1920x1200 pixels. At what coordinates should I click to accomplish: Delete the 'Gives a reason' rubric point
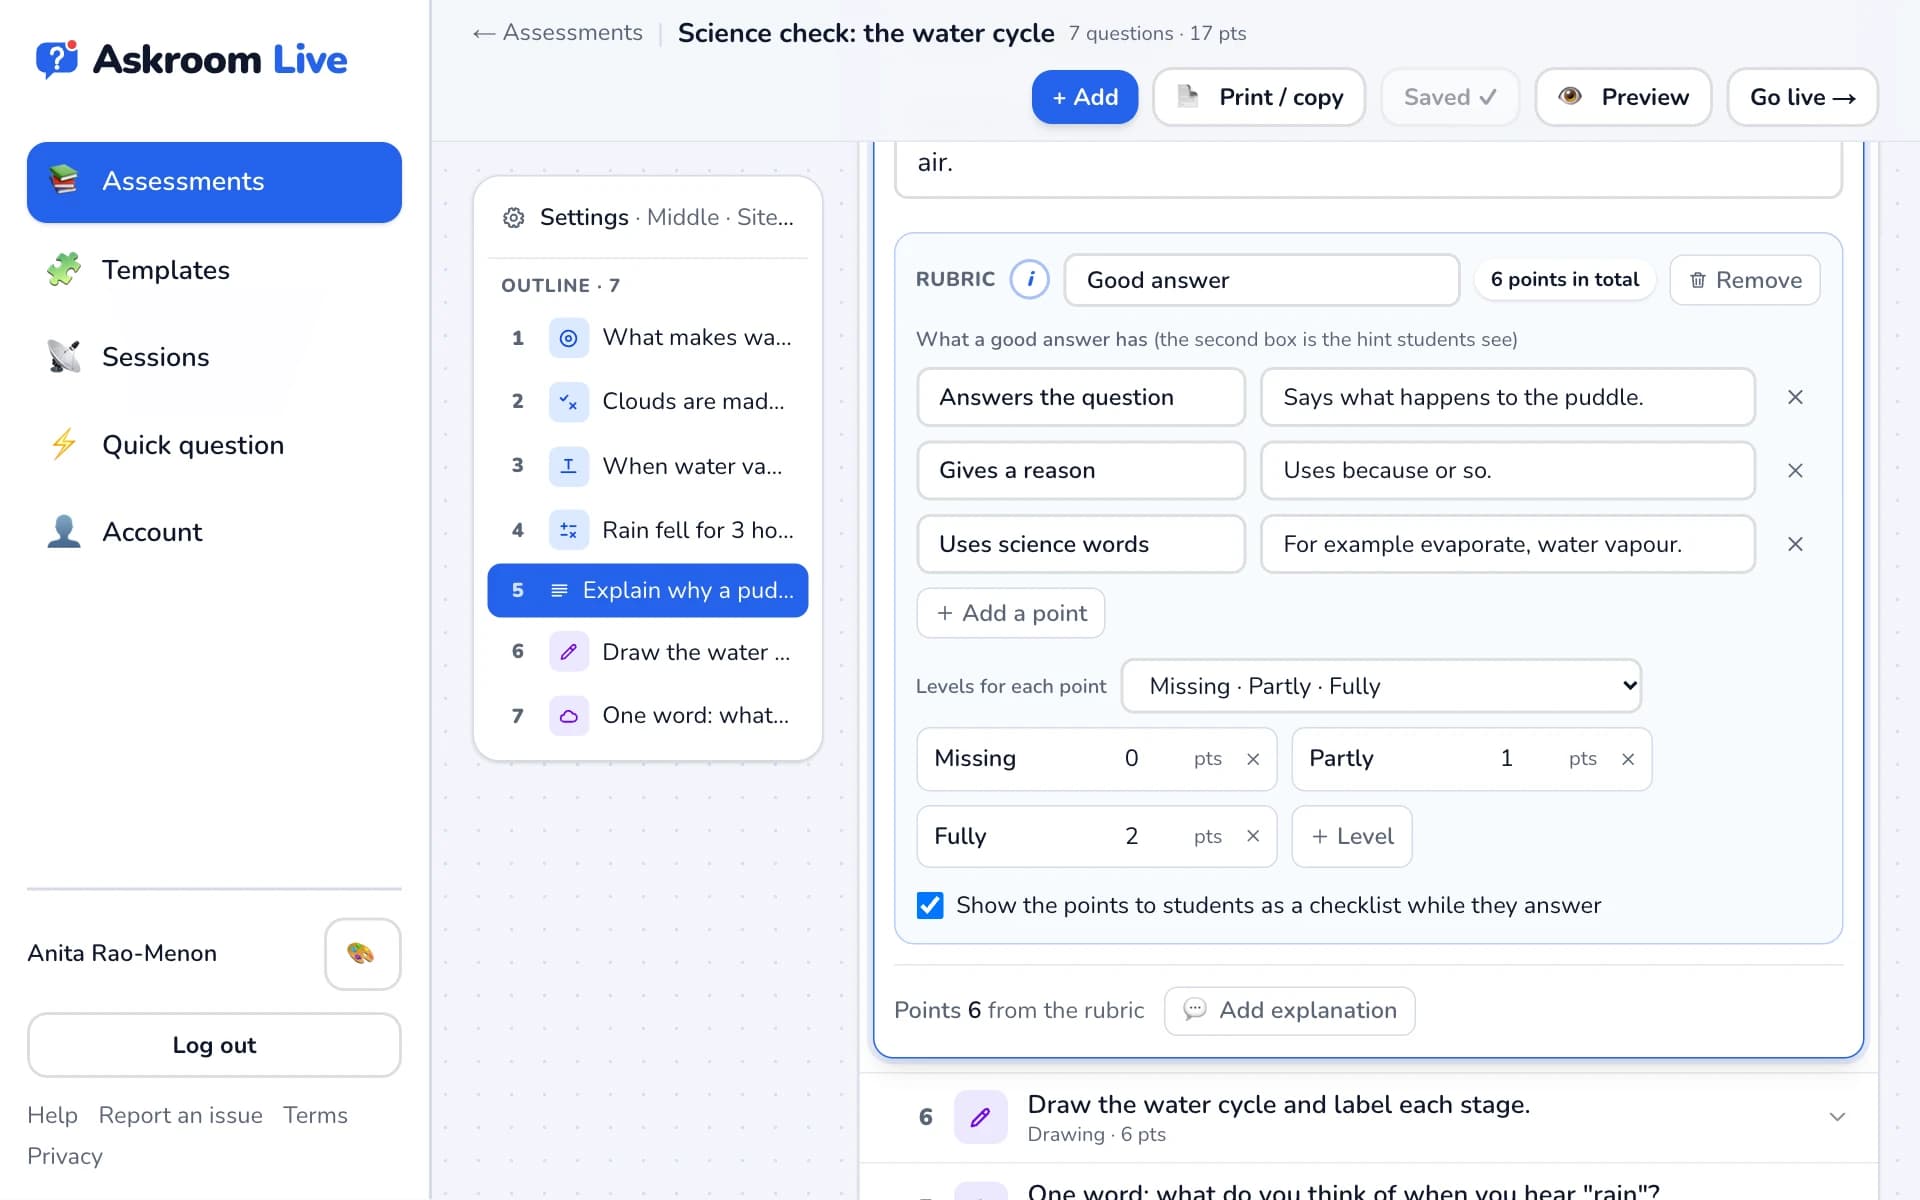1795,470
